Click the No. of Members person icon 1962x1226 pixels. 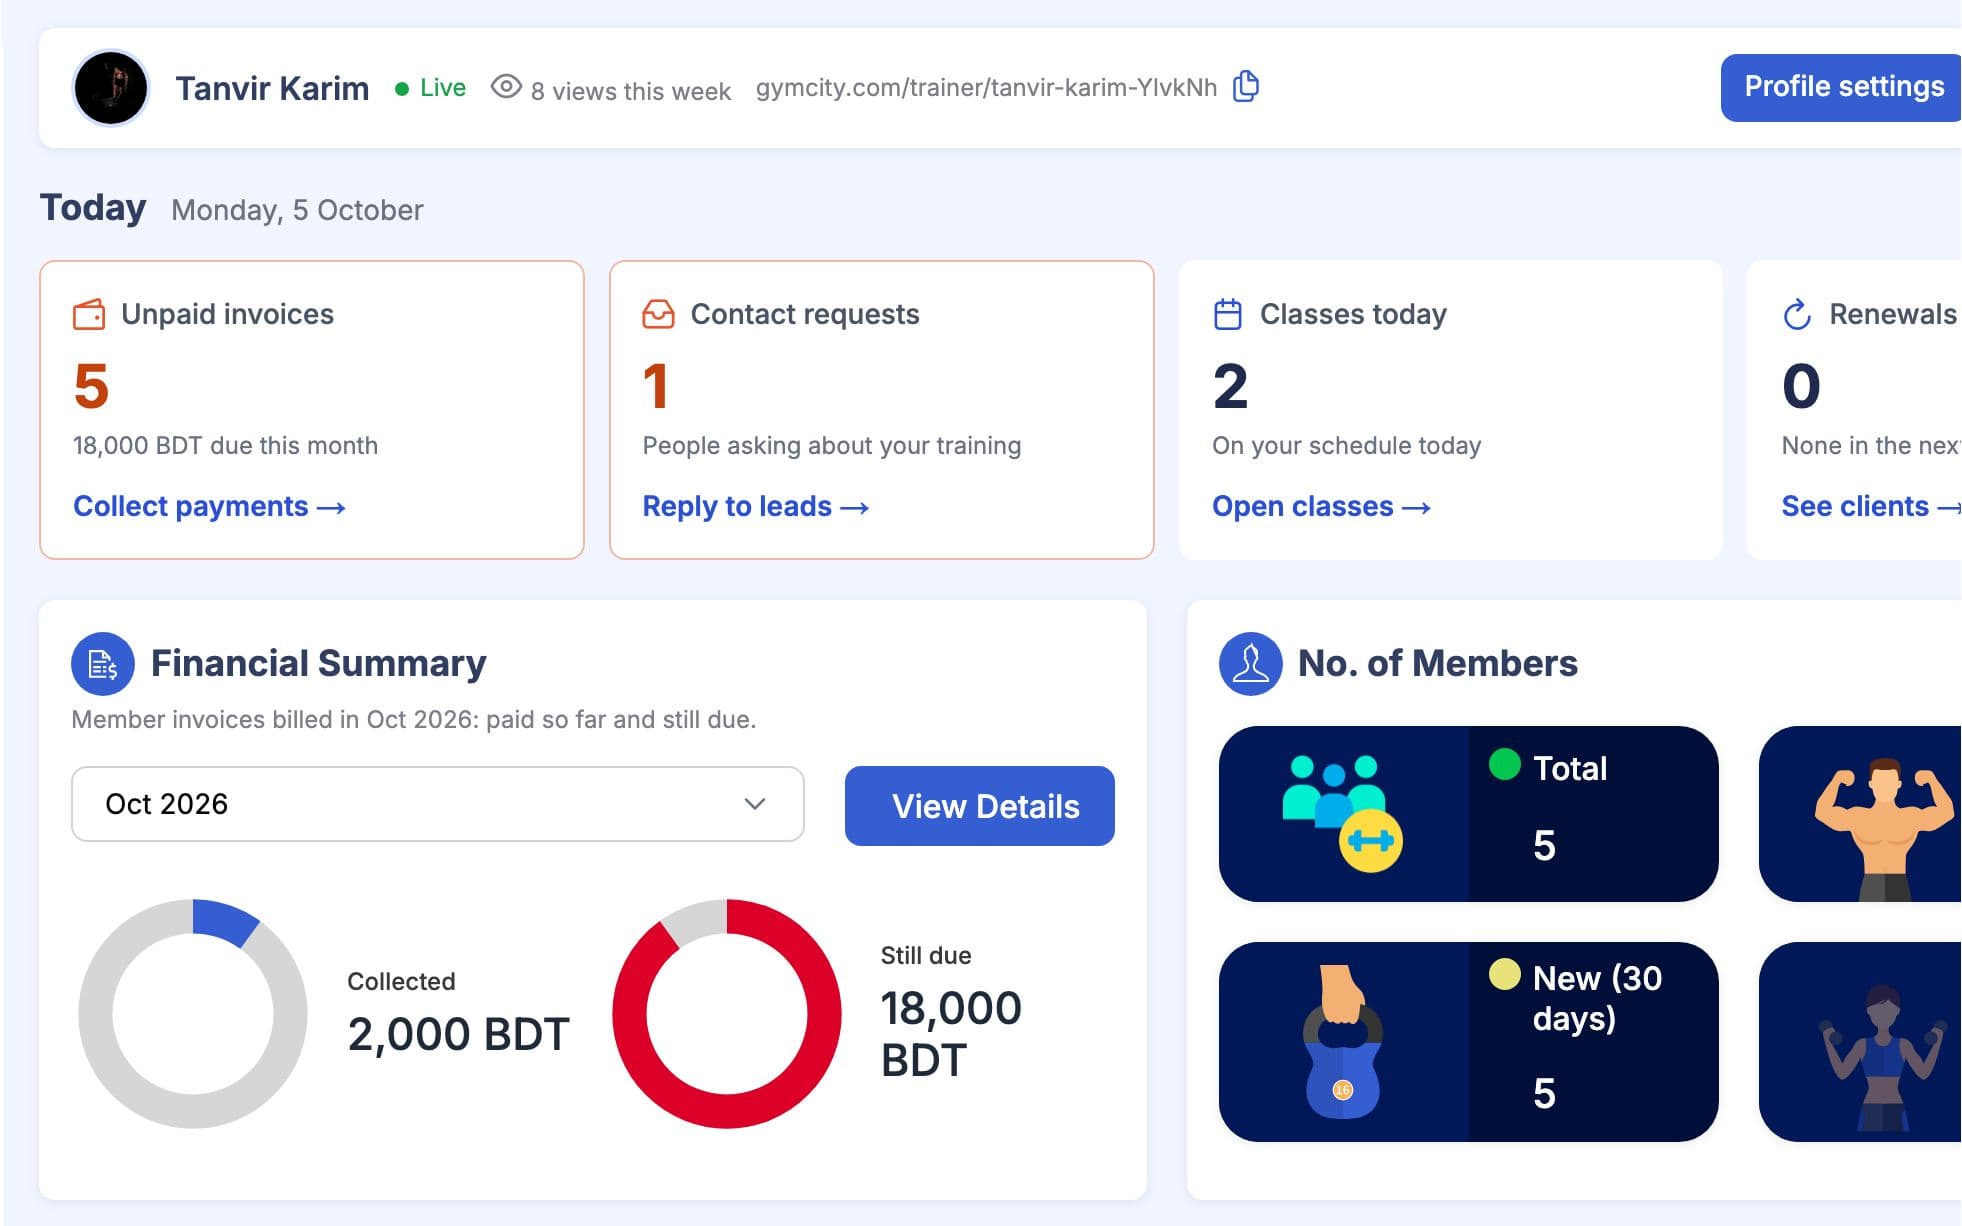(x=1251, y=664)
